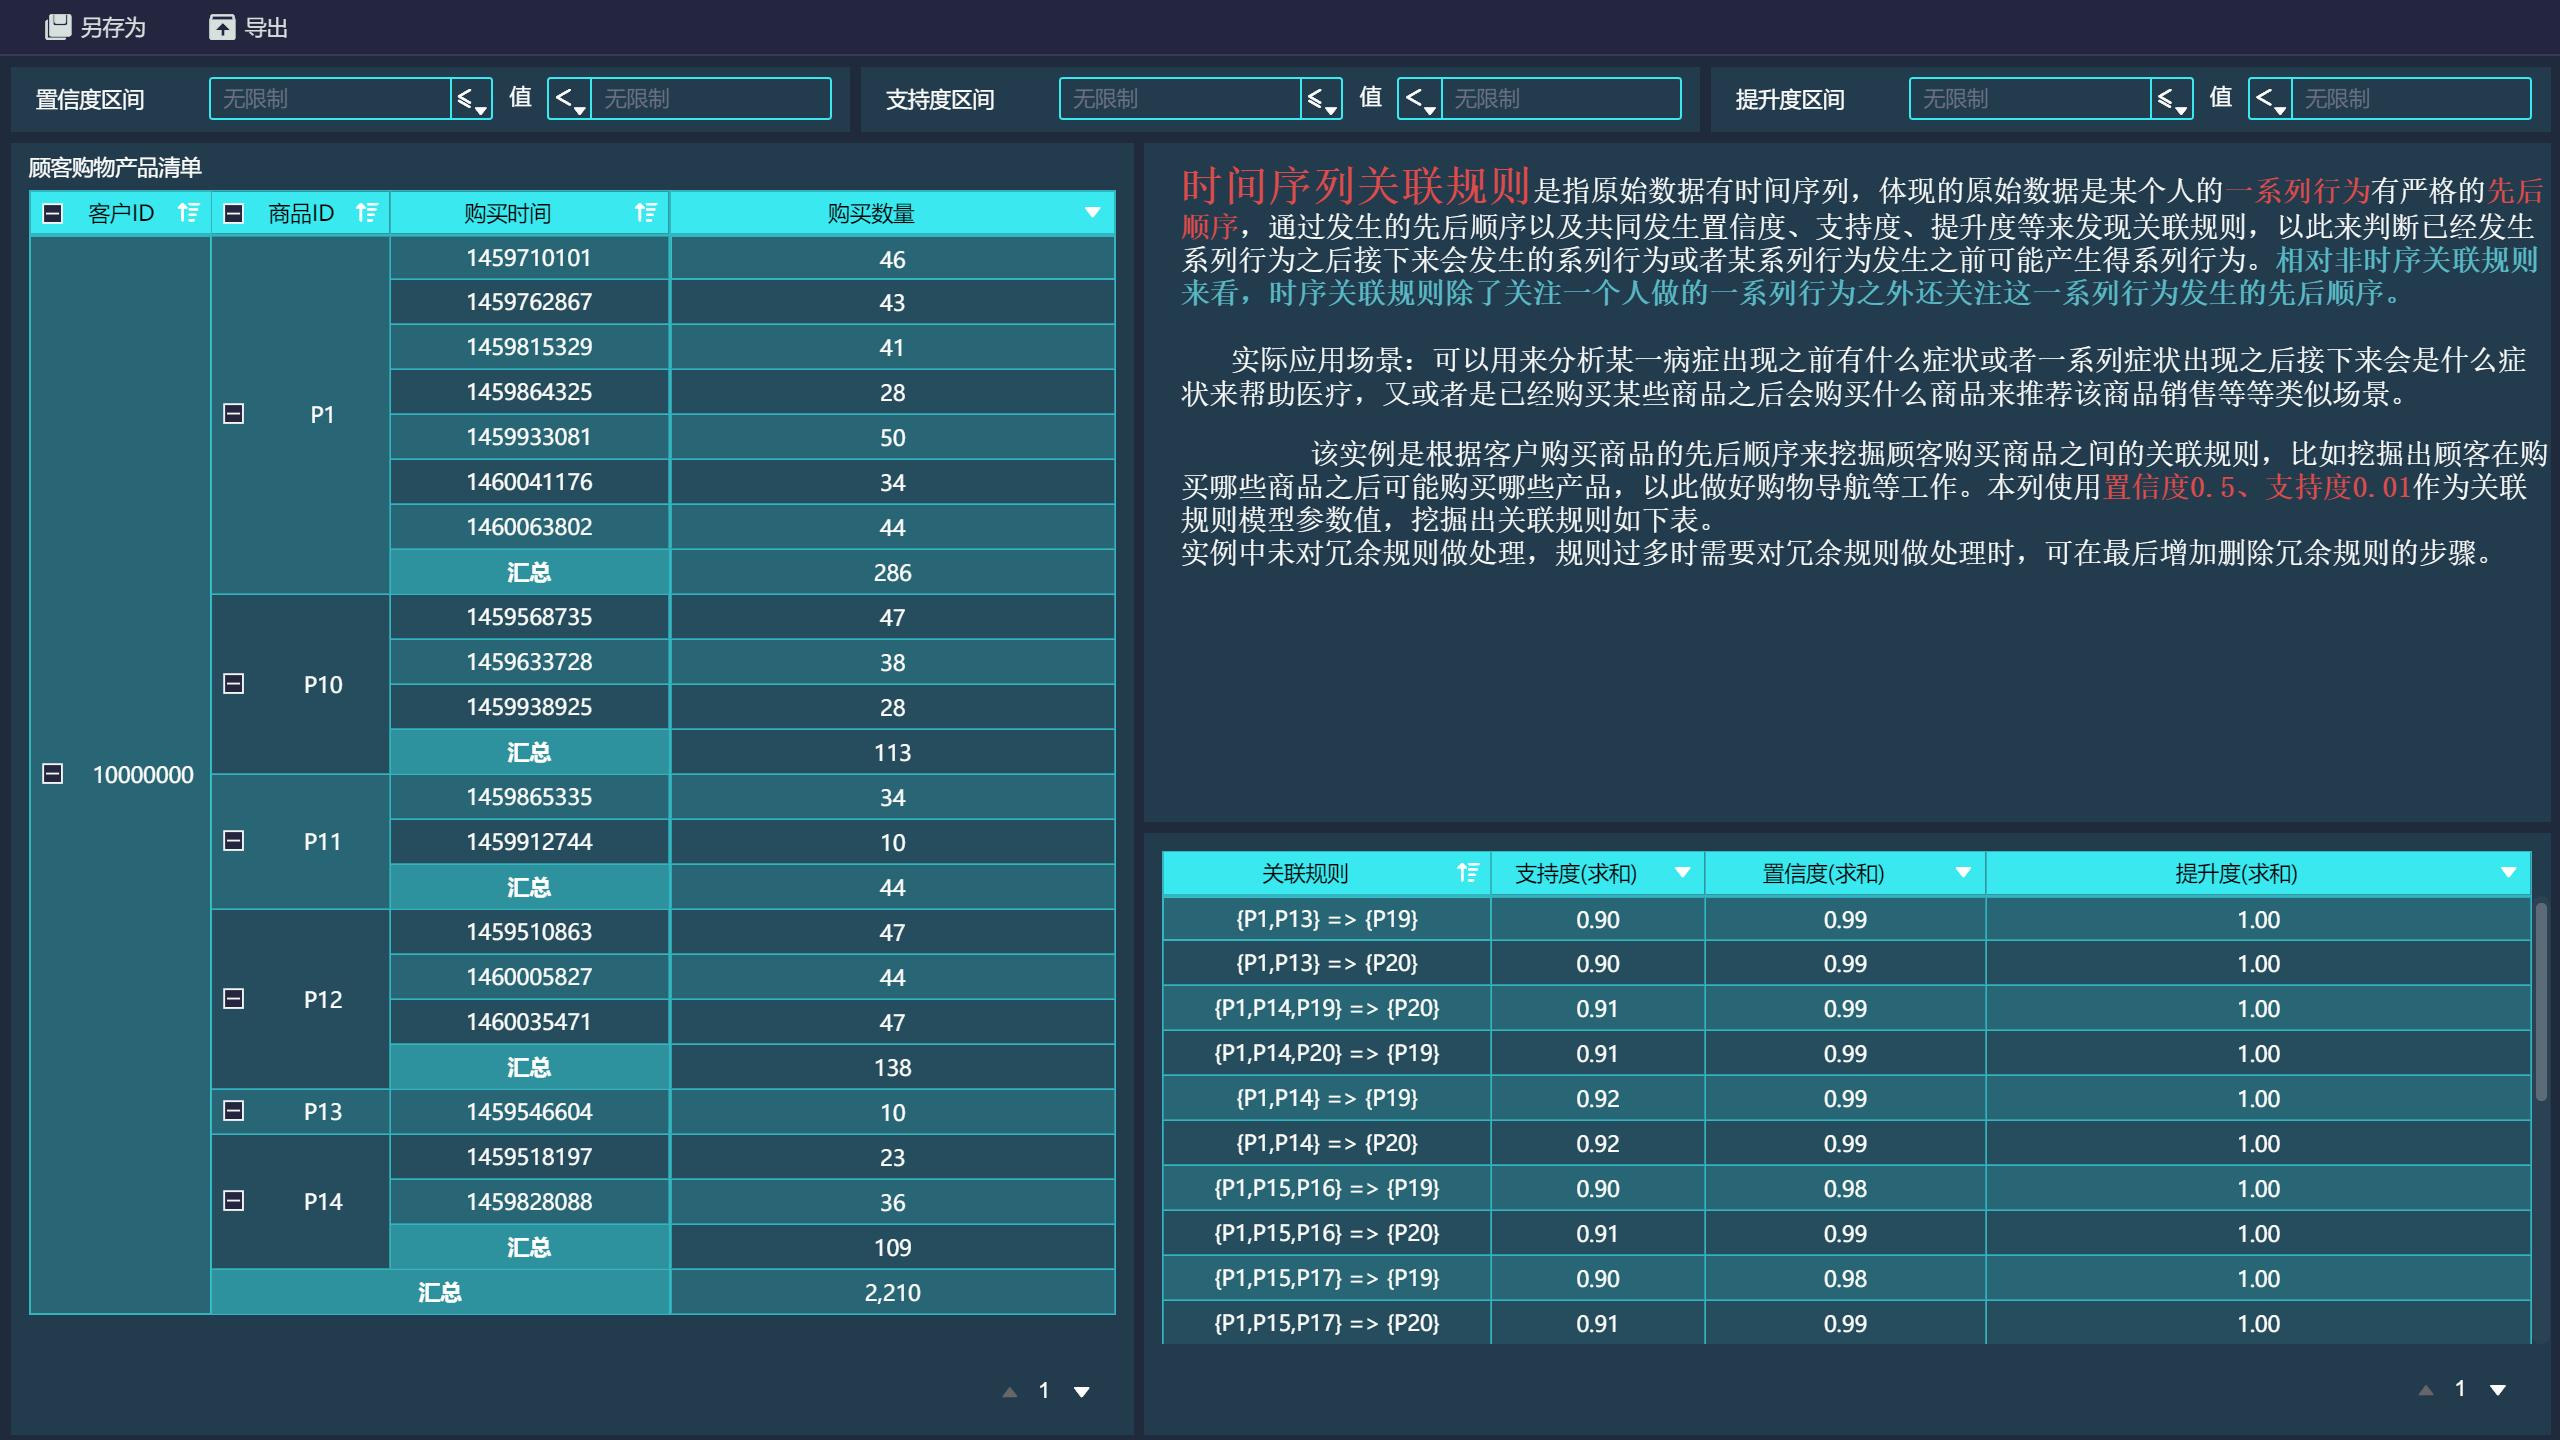2560x1440 pixels.
Task: Collapse the 商品ID header group
Action: (x=232, y=212)
